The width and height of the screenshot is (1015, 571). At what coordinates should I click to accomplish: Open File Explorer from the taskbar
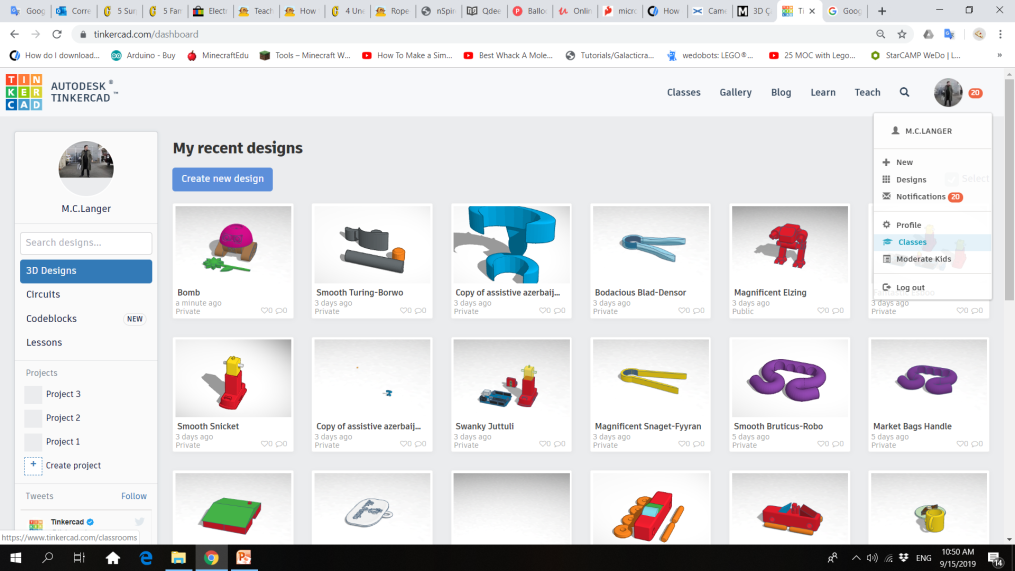[178, 557]
